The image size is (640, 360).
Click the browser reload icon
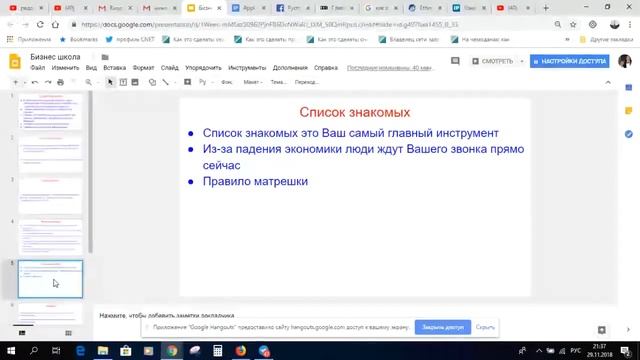(x=40, y=24)
